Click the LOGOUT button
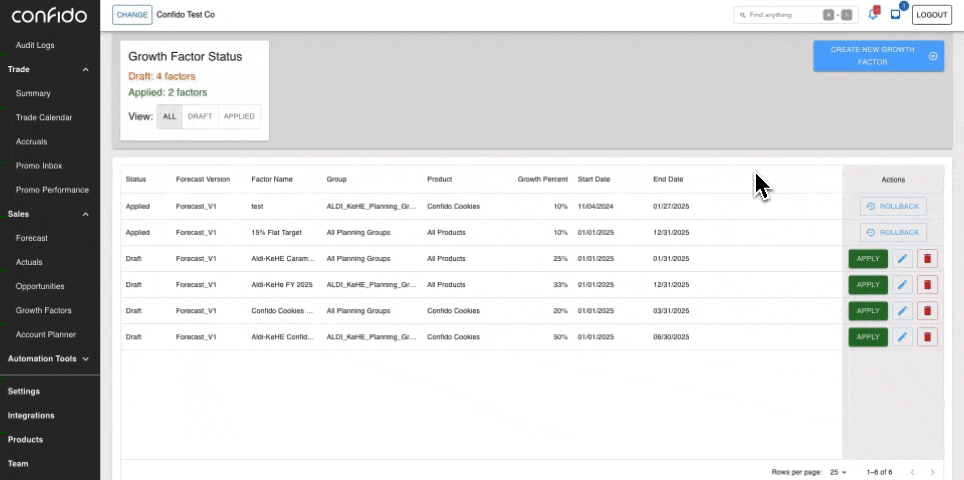The image size is (964, 480). coord(931,15)
